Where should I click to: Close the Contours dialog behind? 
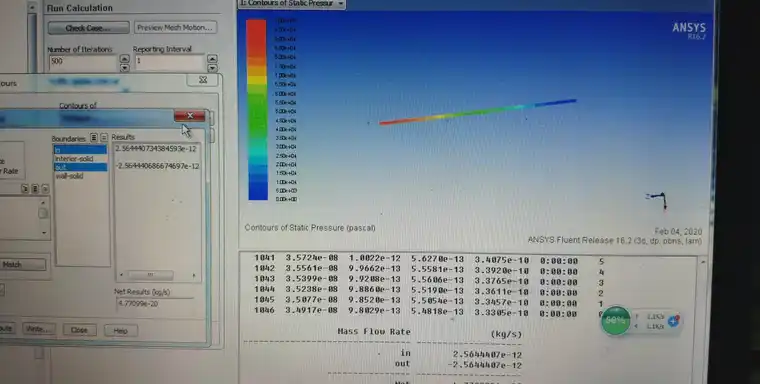pos(203,80)
